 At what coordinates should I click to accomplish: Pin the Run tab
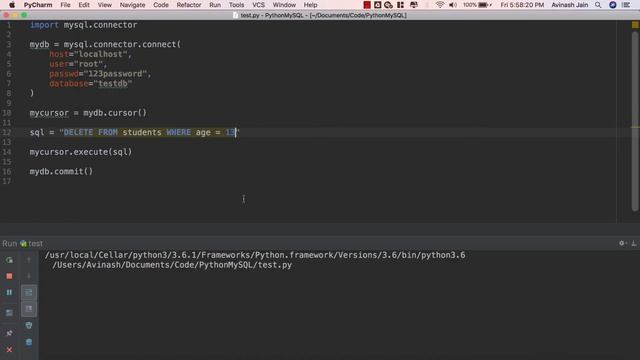(9, 333)
